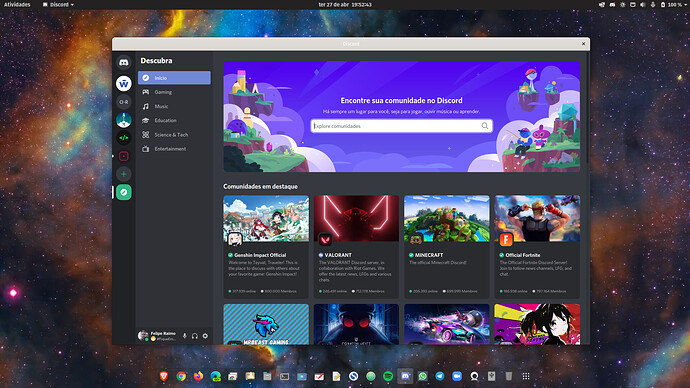
Task: Click the Explore comunidades search field
Action: click(x=401, y=126)
